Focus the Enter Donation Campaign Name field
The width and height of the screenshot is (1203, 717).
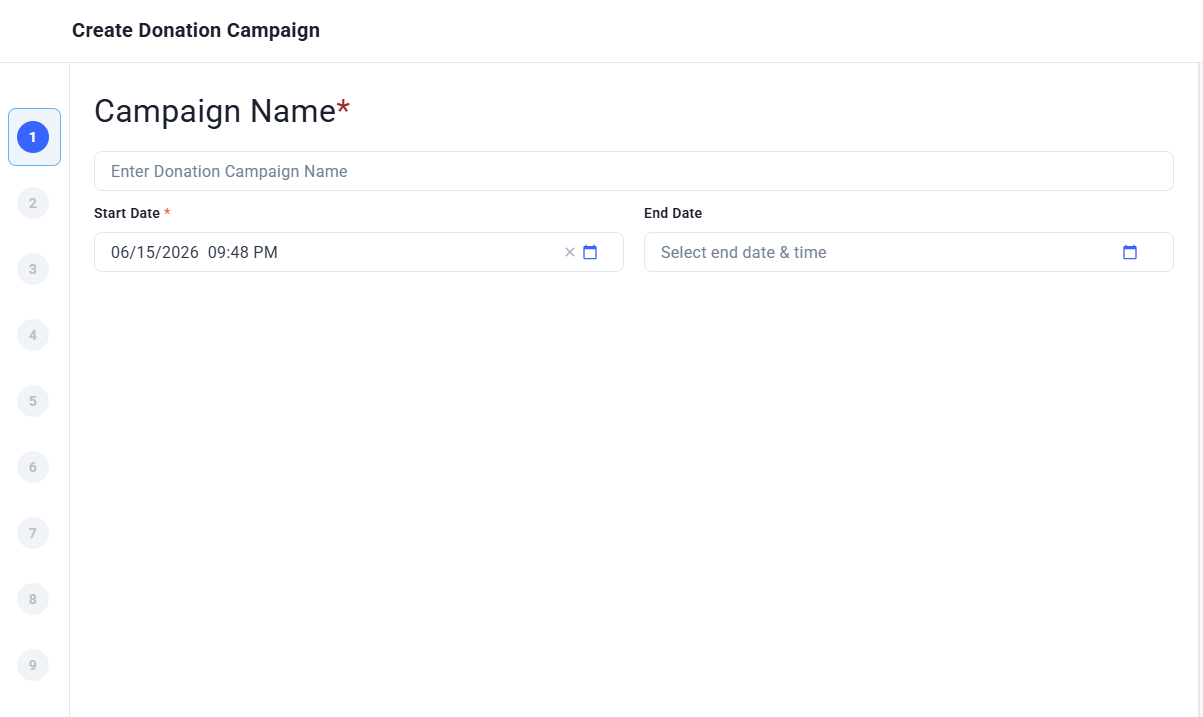pos(634,171)
